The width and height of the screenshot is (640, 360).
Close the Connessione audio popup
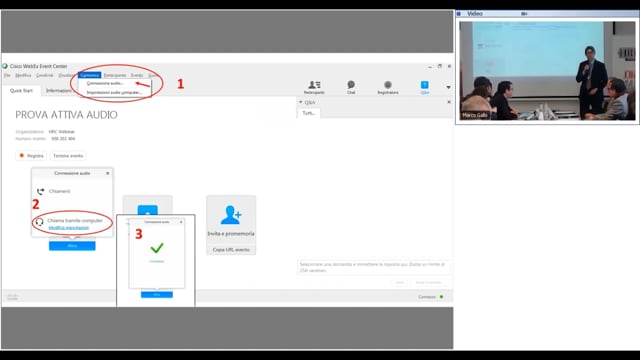coord(108,173)
